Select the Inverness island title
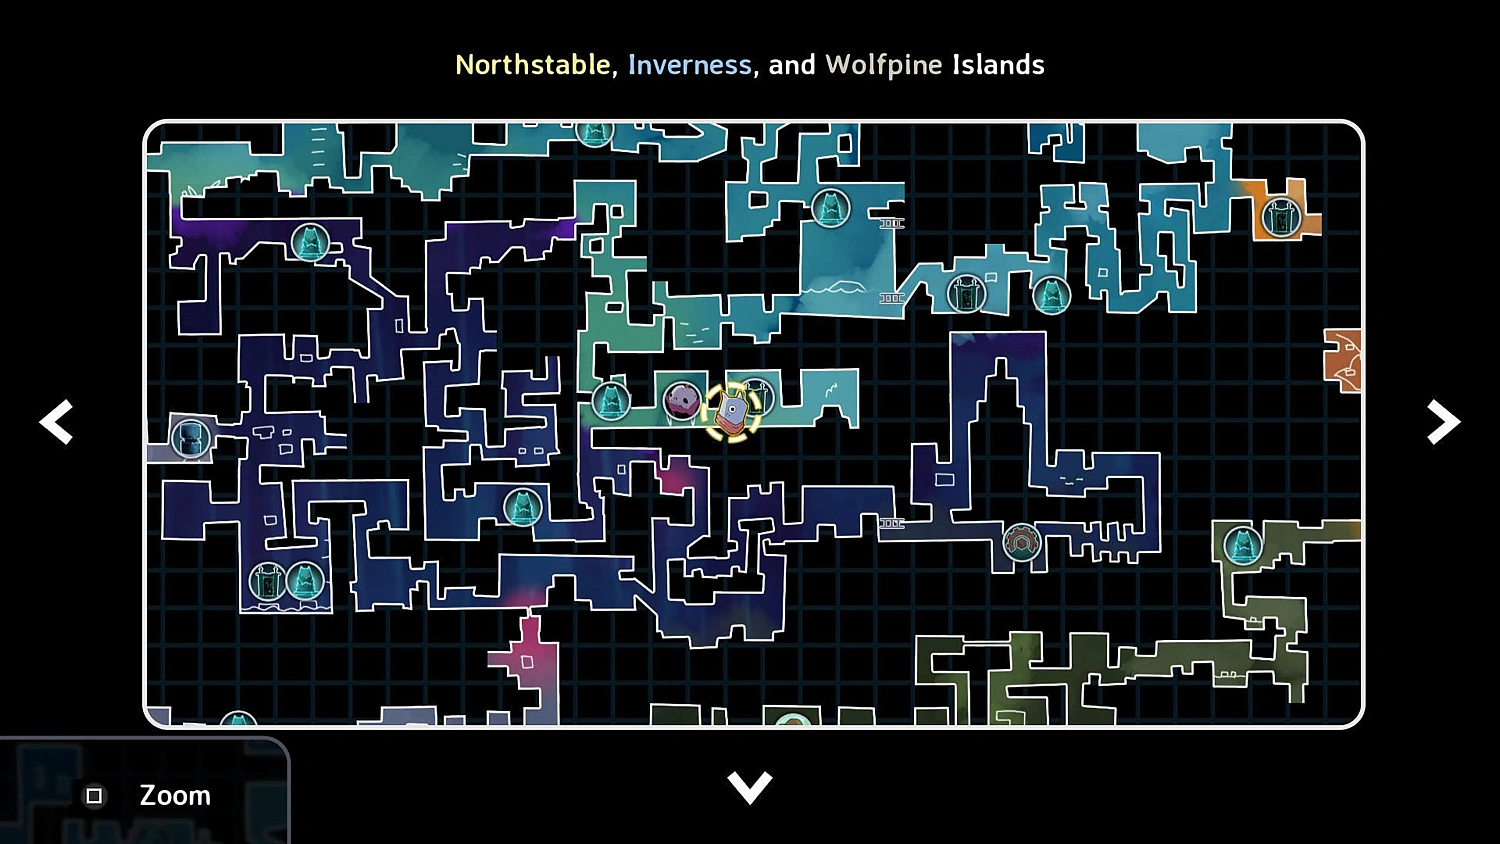This screenshot has height=844, width=1500. [690, 64]
